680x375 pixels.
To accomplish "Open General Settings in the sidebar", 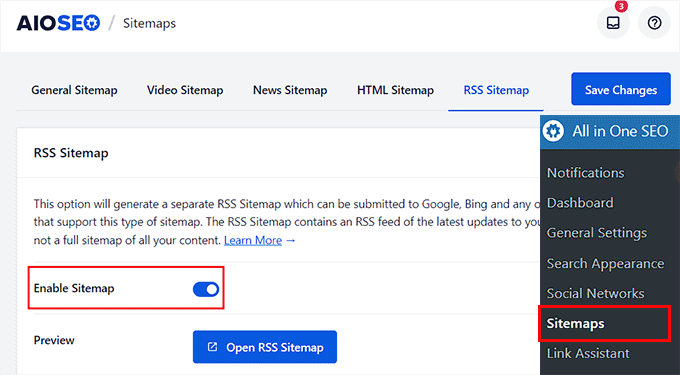I will coord(597,233).
